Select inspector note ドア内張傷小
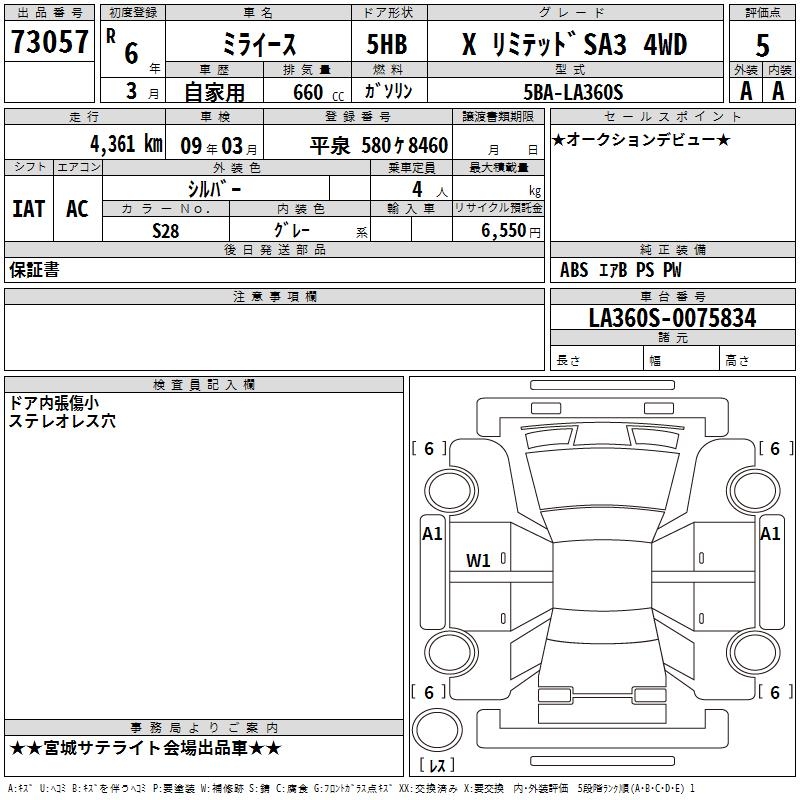This screenshot has height=800, width=800. pyautogui.click(x=54, y=403)
